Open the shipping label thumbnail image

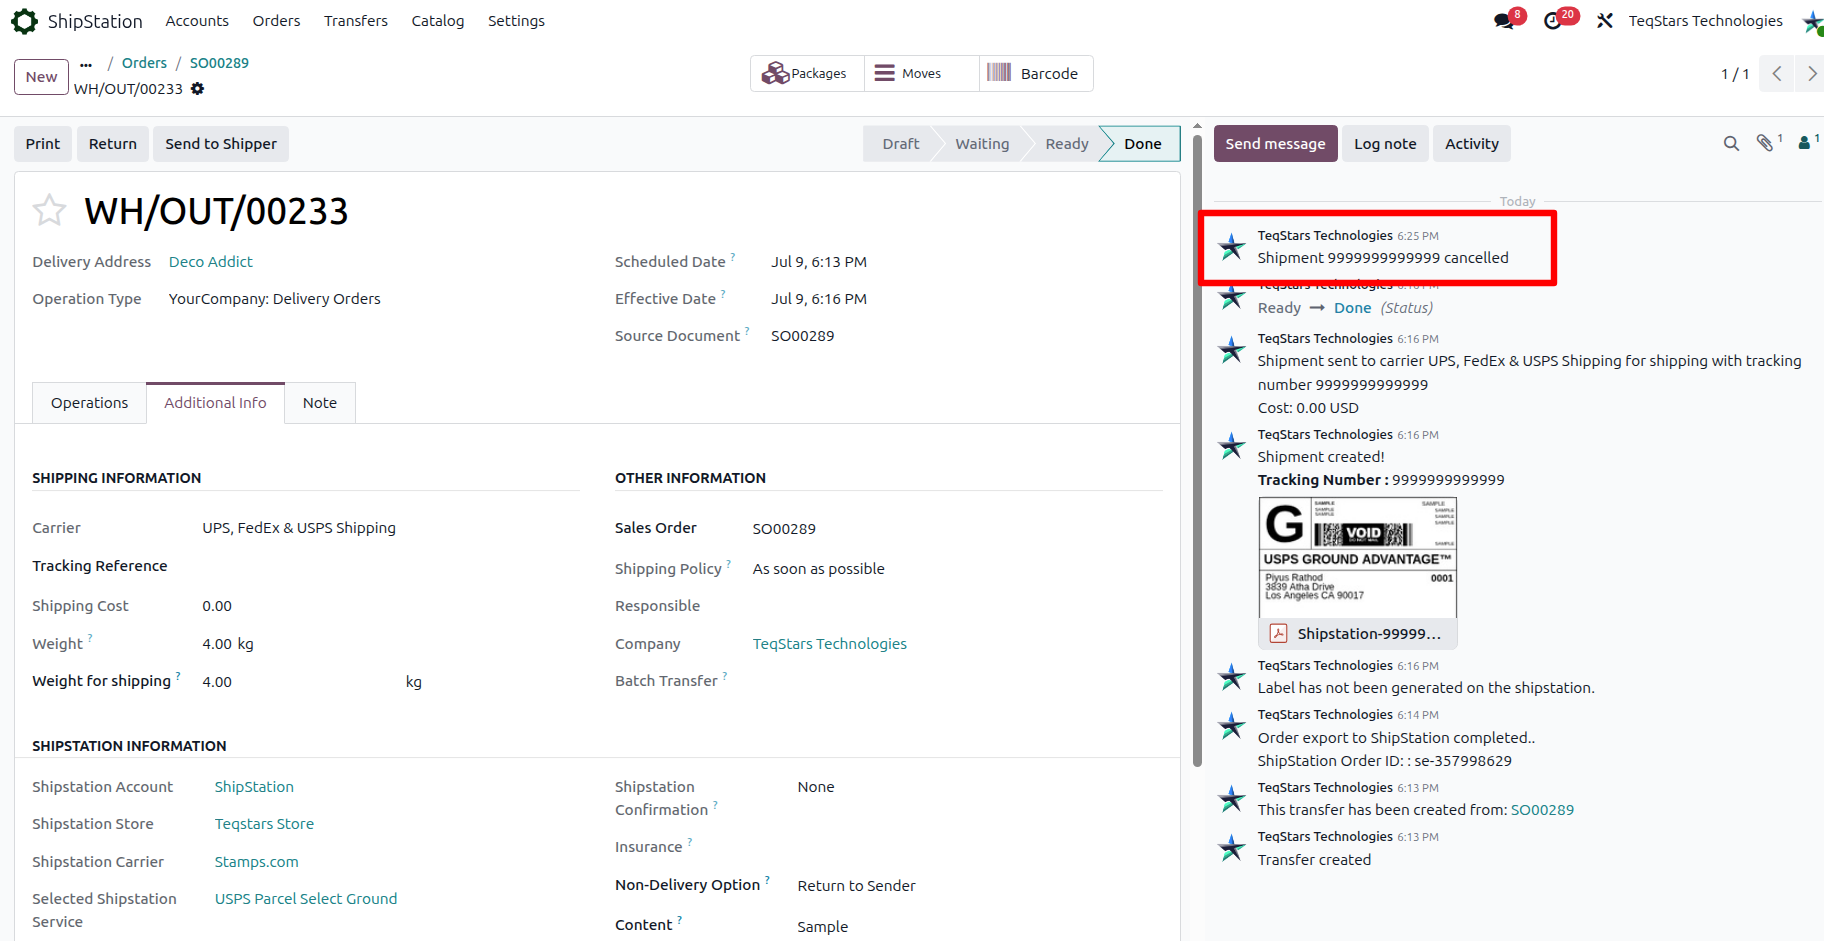click(1357, 557)
